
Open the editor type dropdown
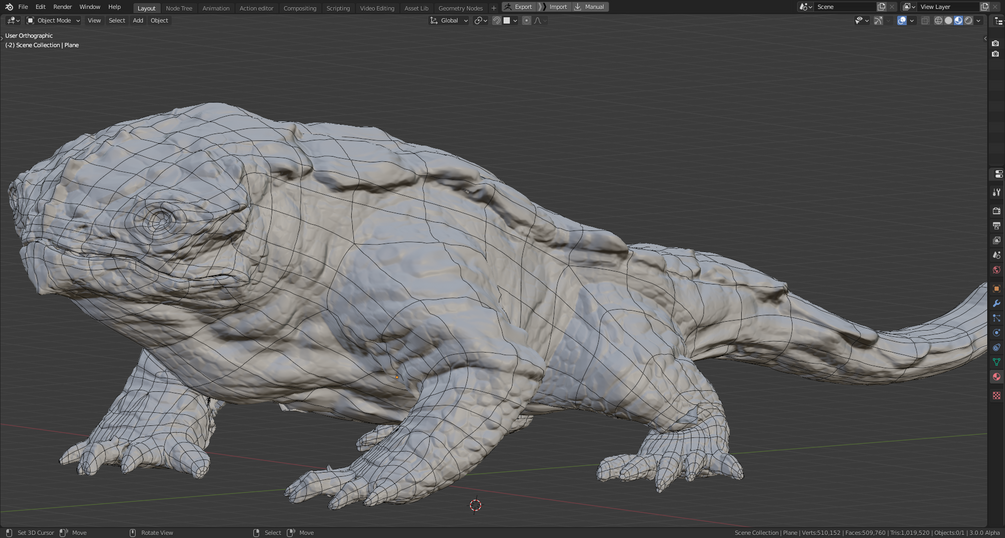point(13,21)
